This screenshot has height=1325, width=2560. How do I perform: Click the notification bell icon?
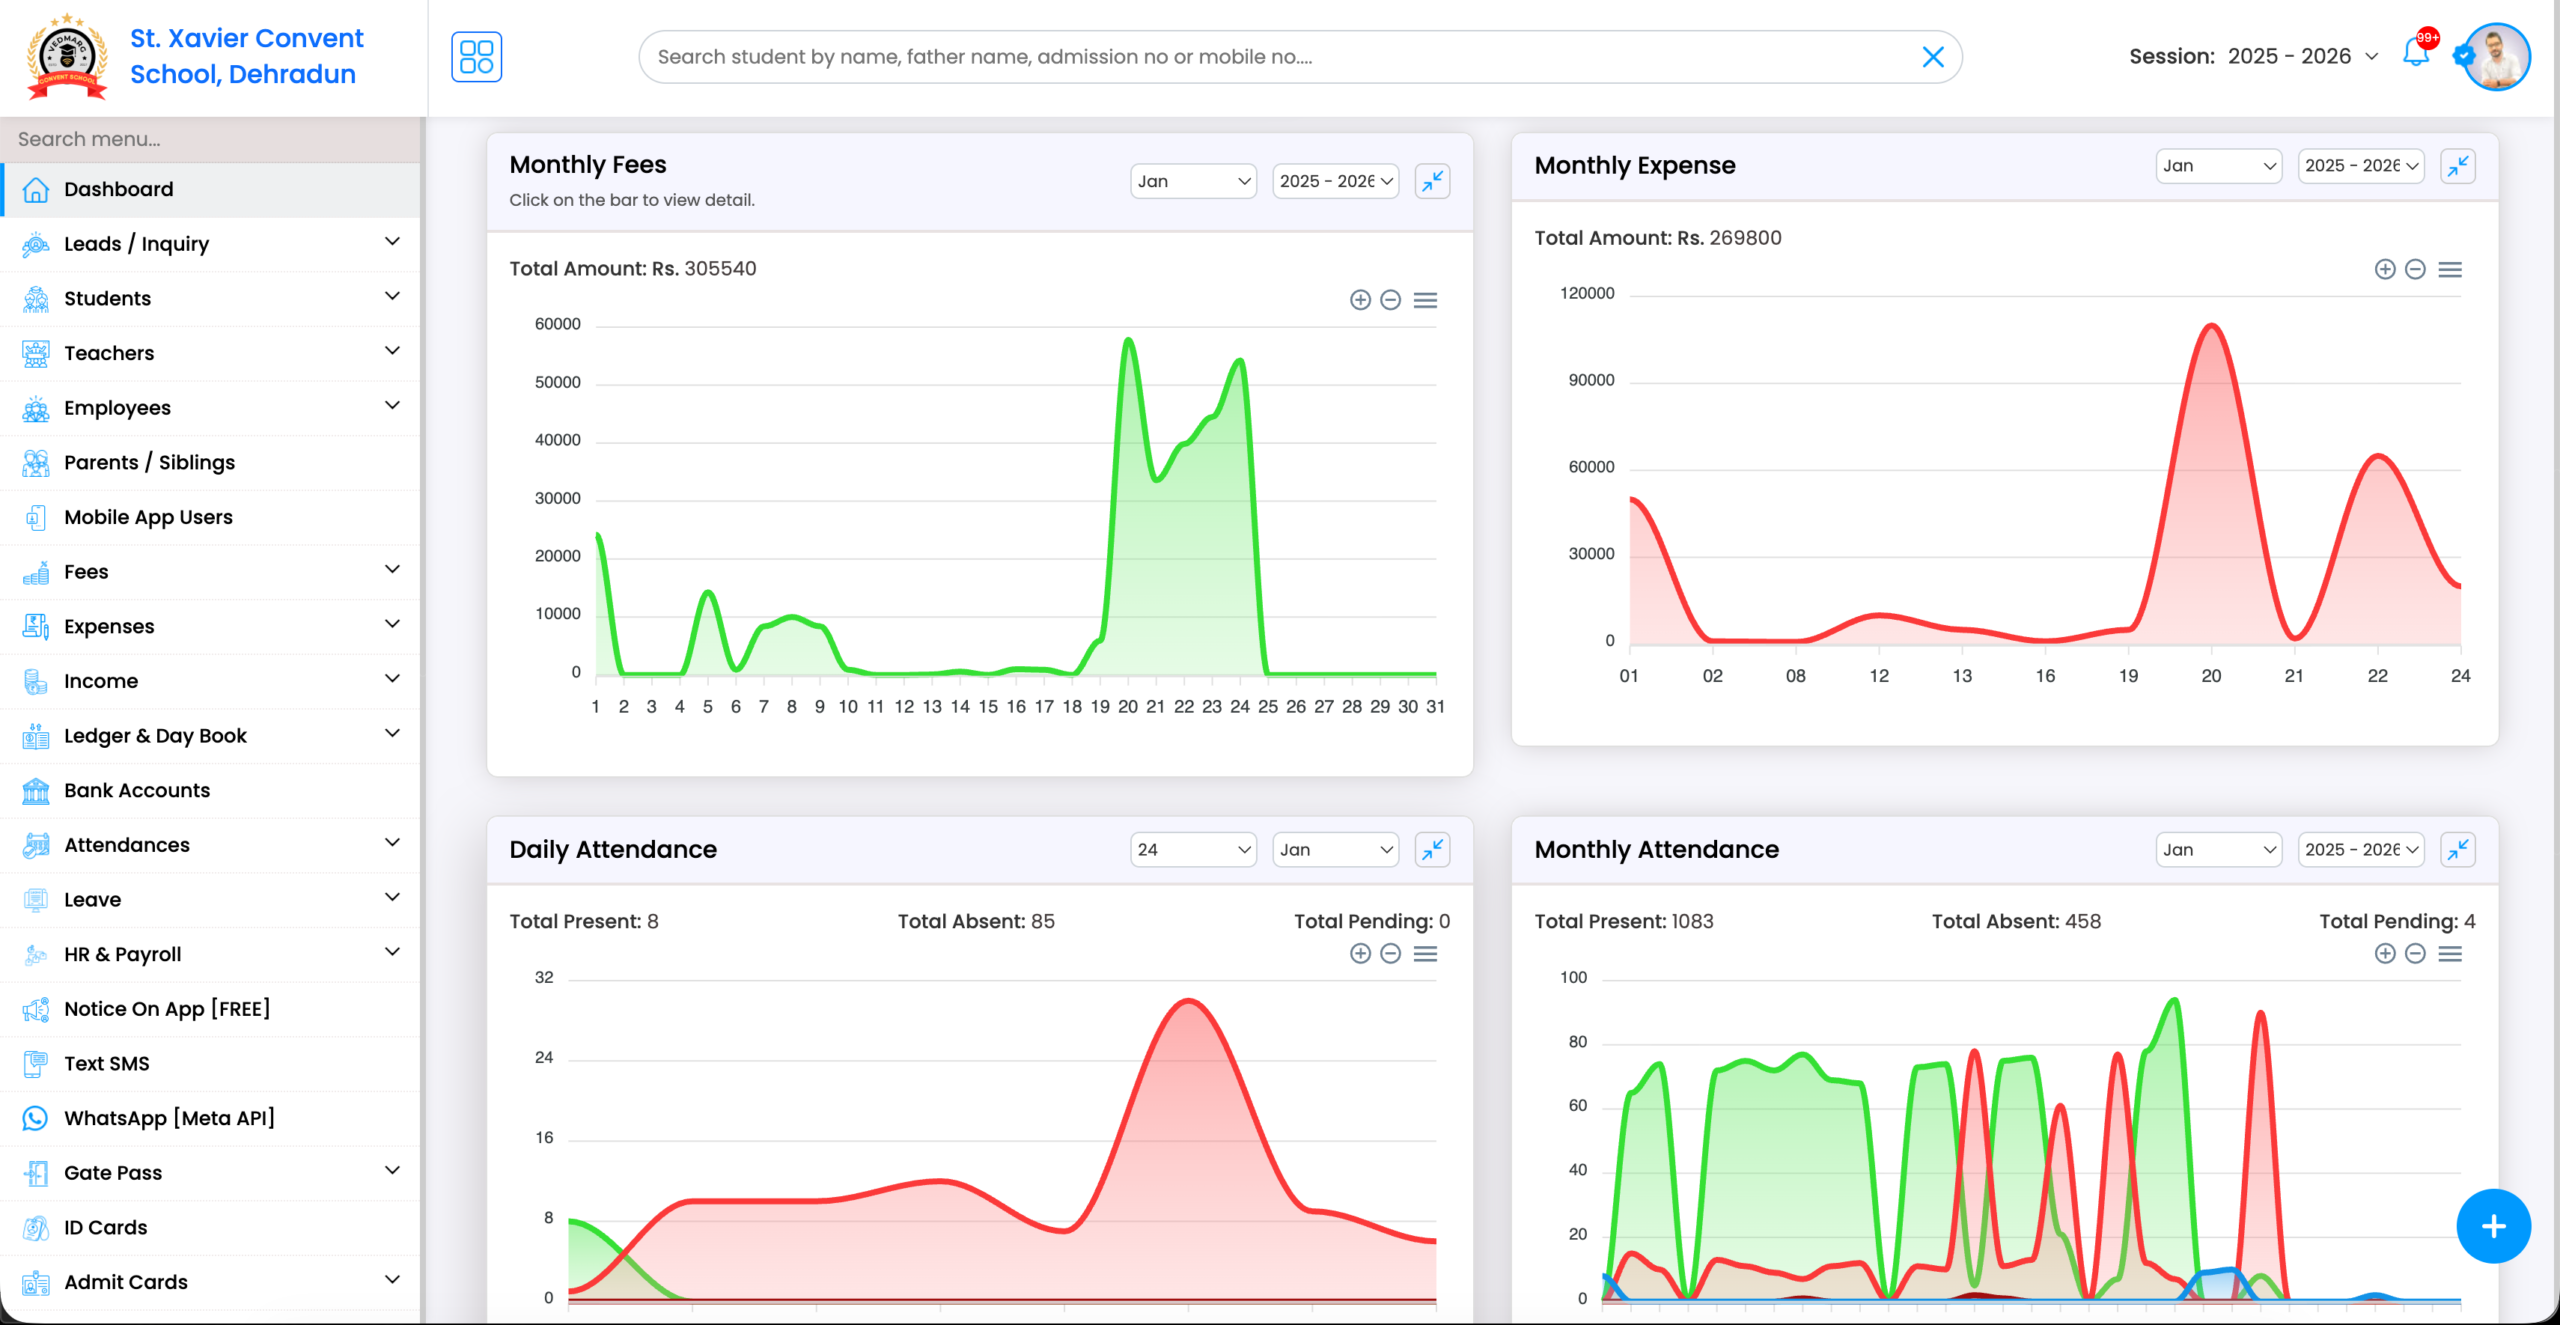click(x=2416, y=54)
